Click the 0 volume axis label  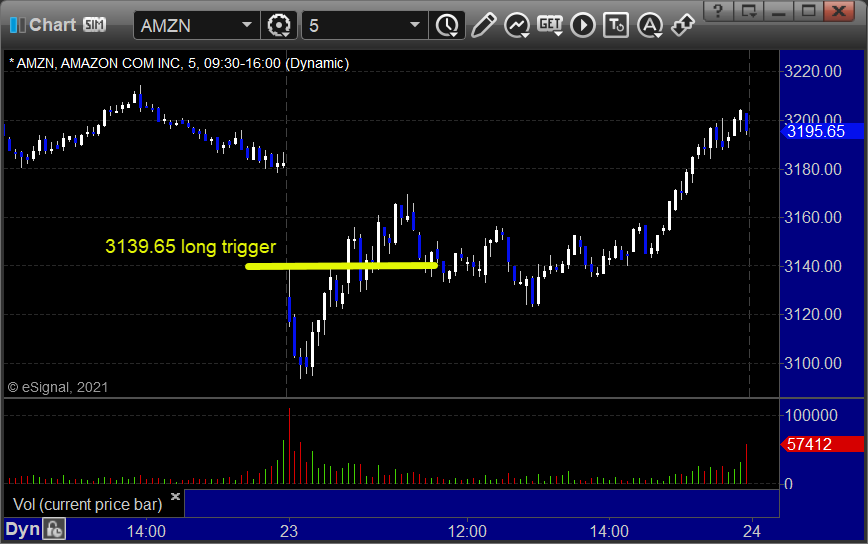tap(788, 484)
